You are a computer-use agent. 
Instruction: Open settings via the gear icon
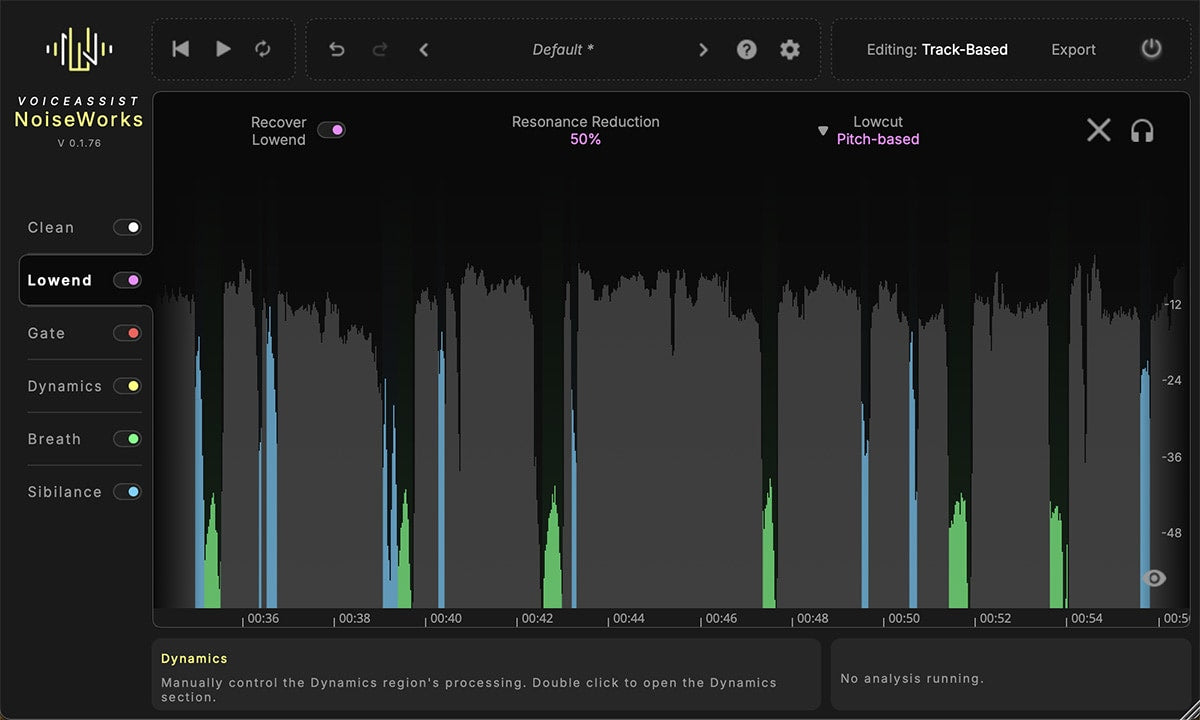[790, 49]
